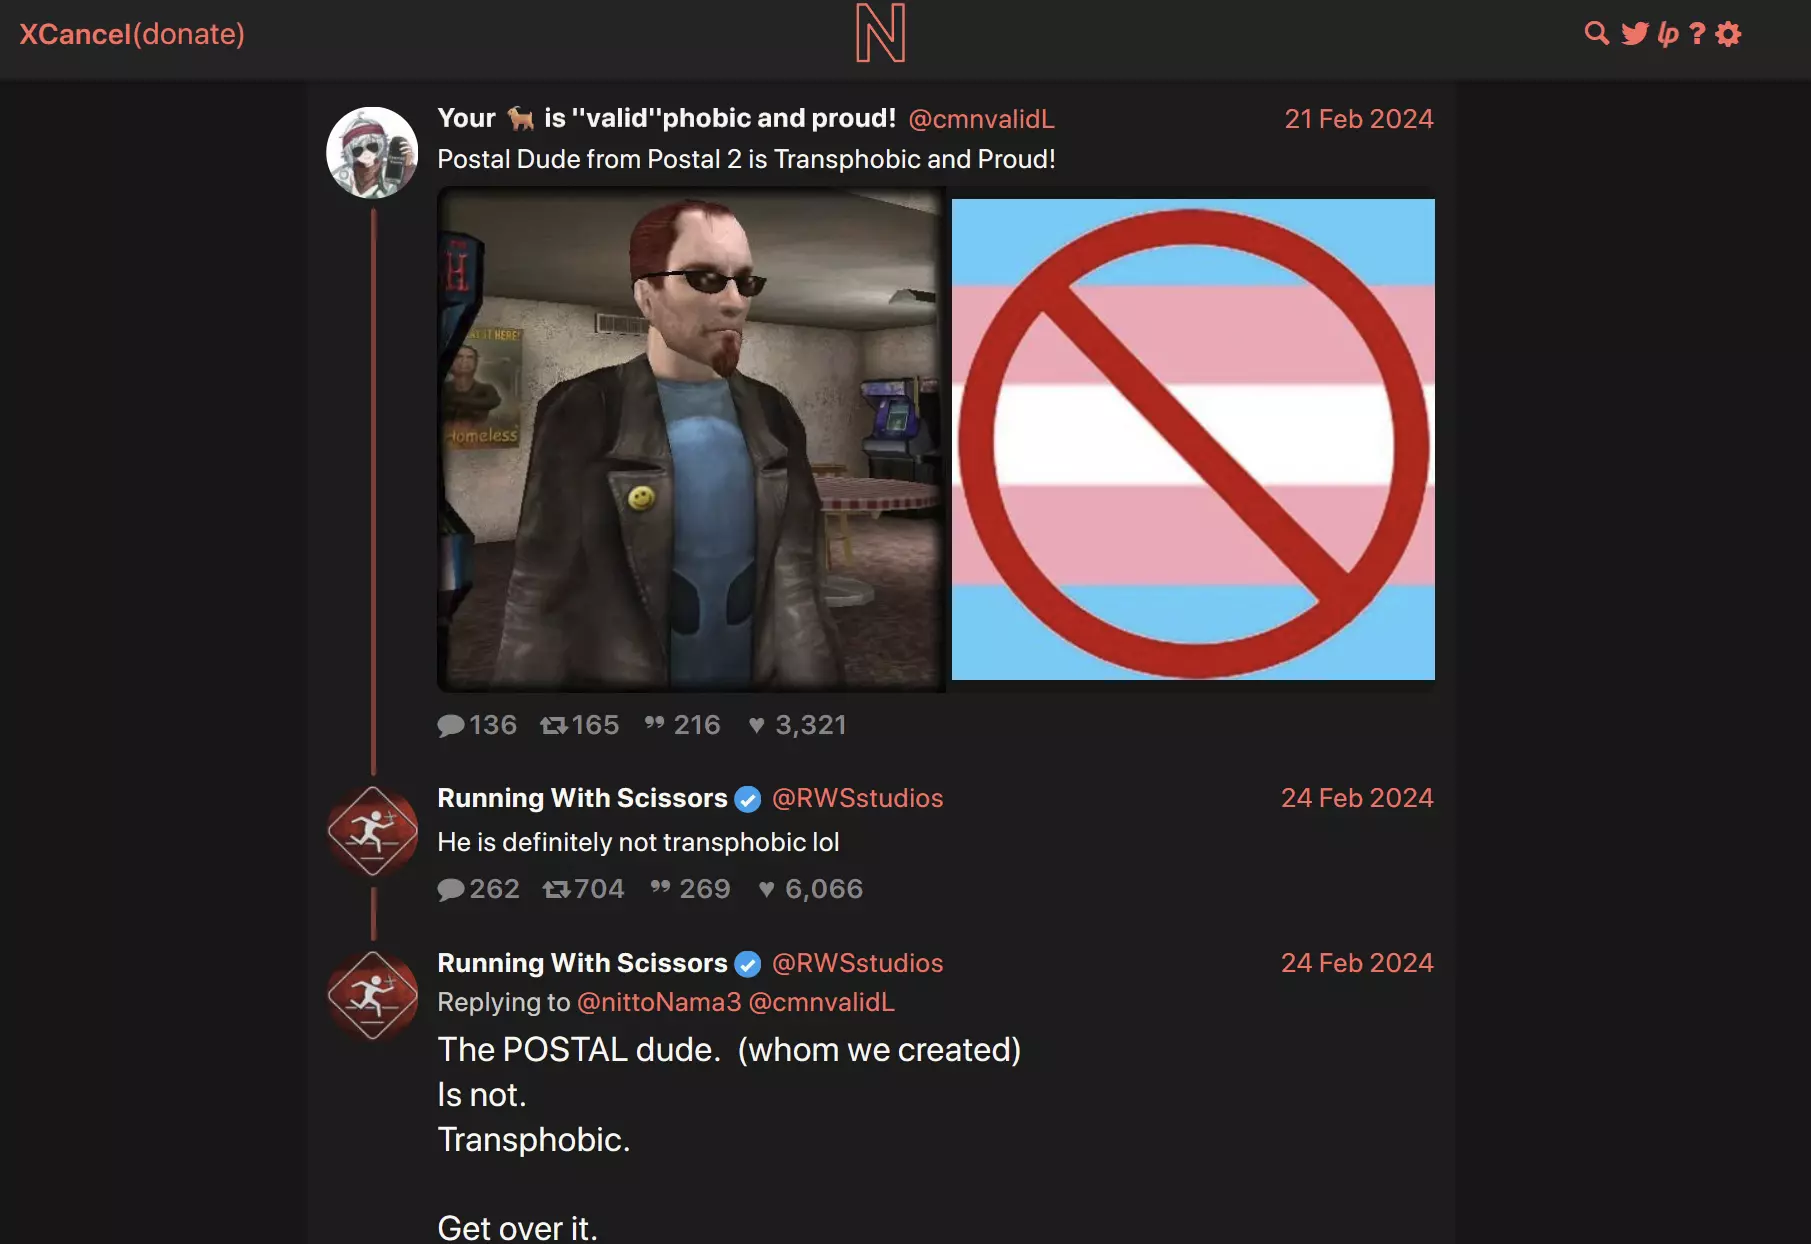
Task: Click the Twitter bird icon in header
Action: pos(1635,34)
